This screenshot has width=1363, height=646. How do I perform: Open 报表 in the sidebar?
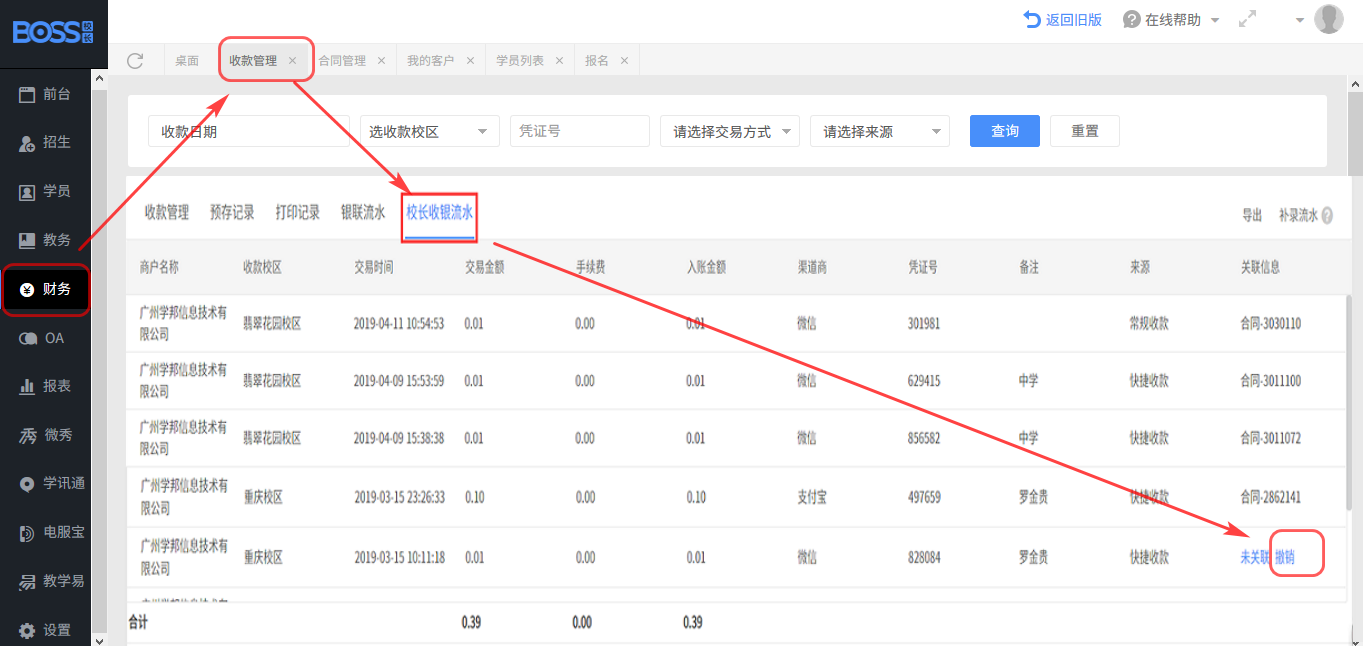pyautogui.click(x=45, y=386)
